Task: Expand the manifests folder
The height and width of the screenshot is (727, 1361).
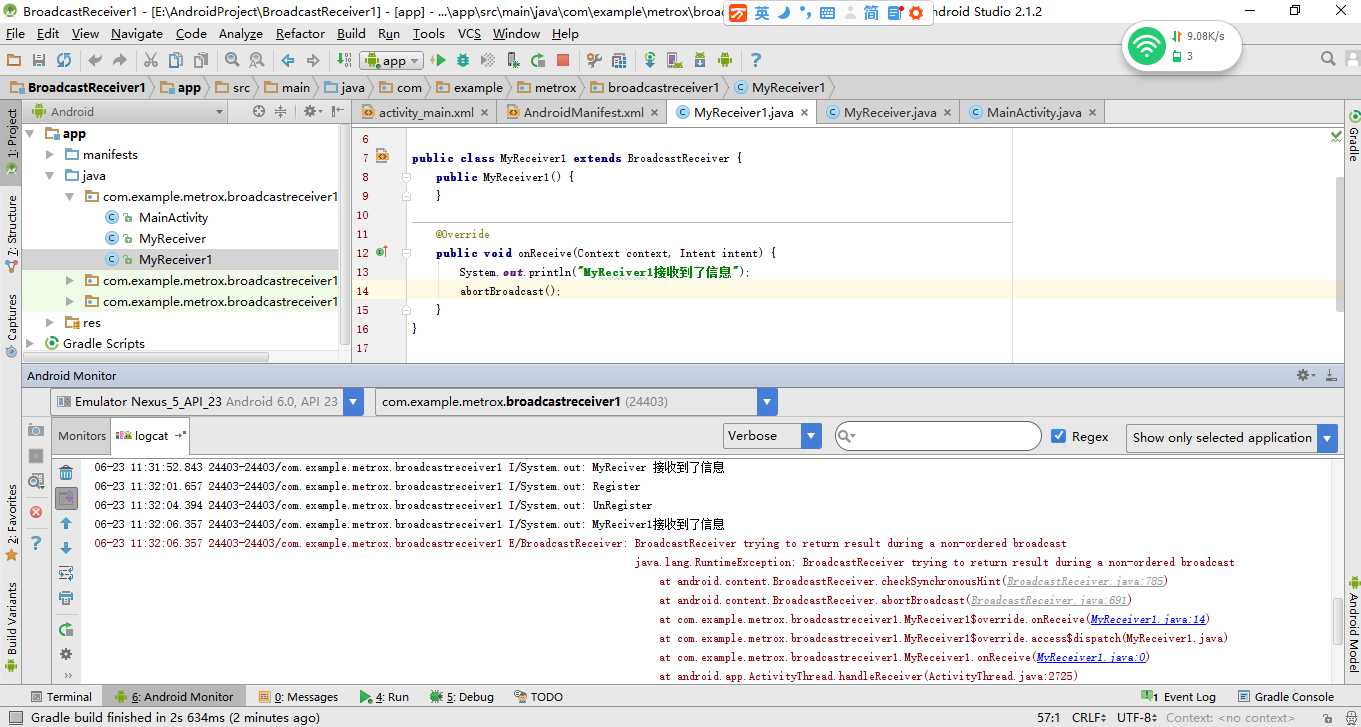Action: pyautogui.click(x=50, y=154)
